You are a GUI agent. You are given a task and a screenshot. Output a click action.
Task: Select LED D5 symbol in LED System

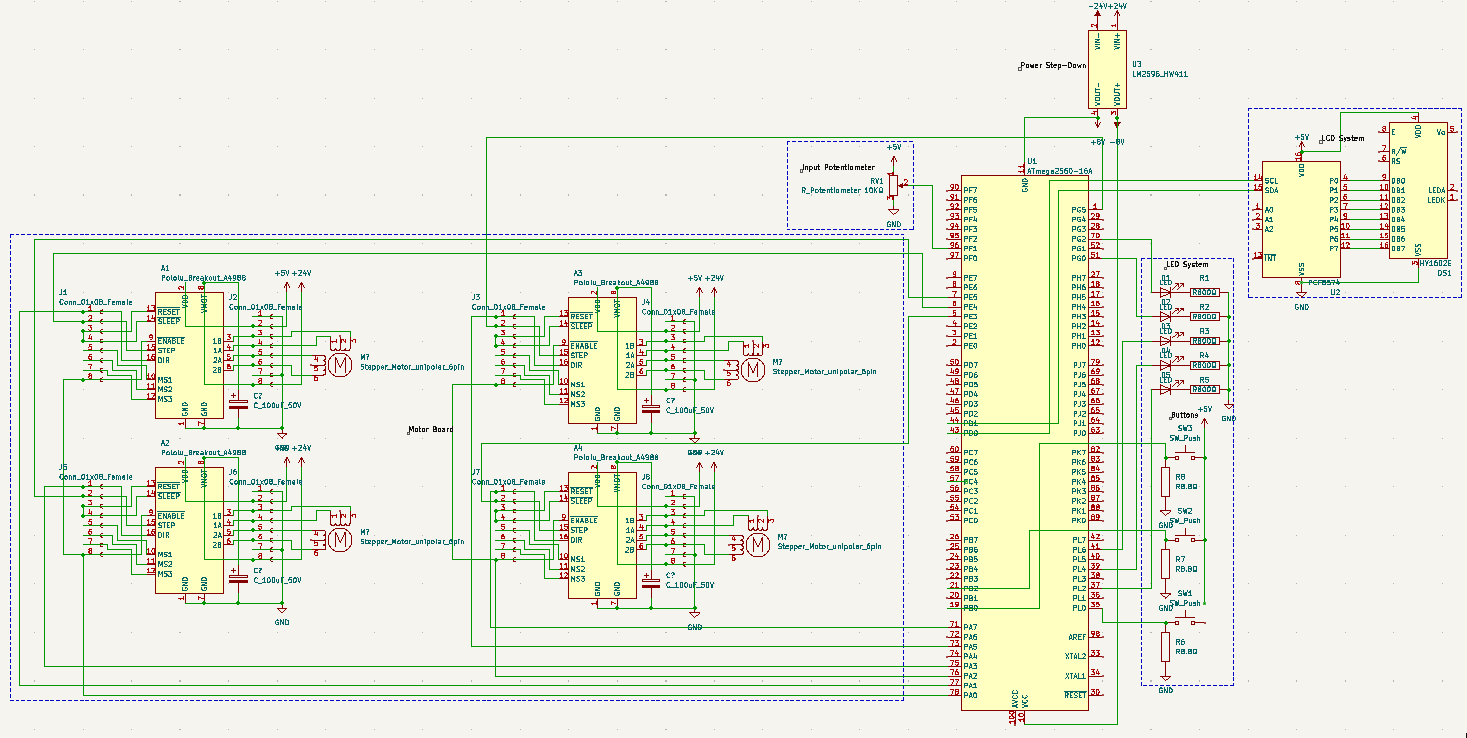pyautogui.click(x=1166, y=389)
